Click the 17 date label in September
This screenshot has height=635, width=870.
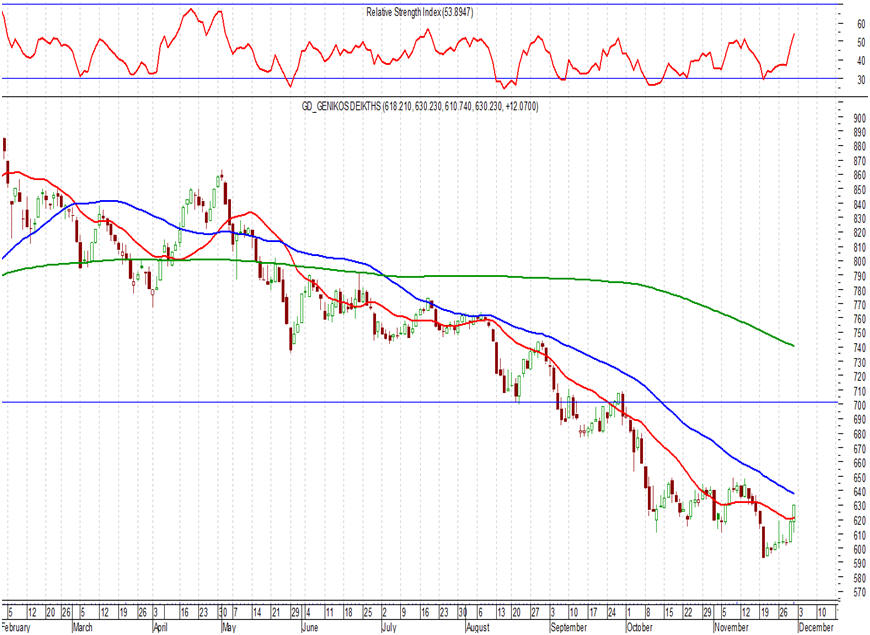click(x=593, y=612)
